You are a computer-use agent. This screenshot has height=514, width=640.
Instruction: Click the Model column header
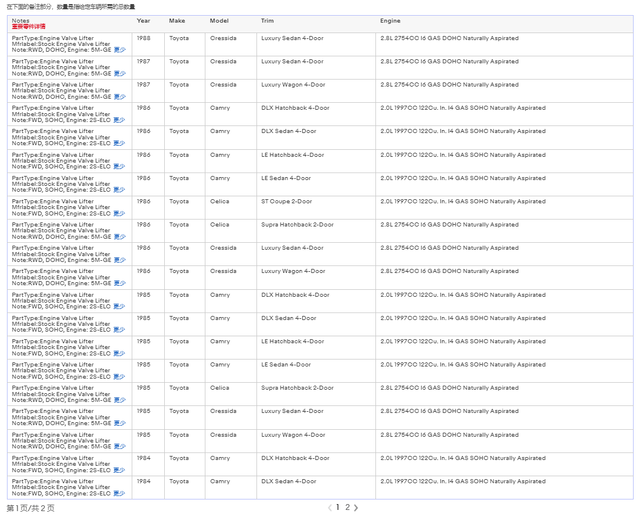click(x=219, y=21)
